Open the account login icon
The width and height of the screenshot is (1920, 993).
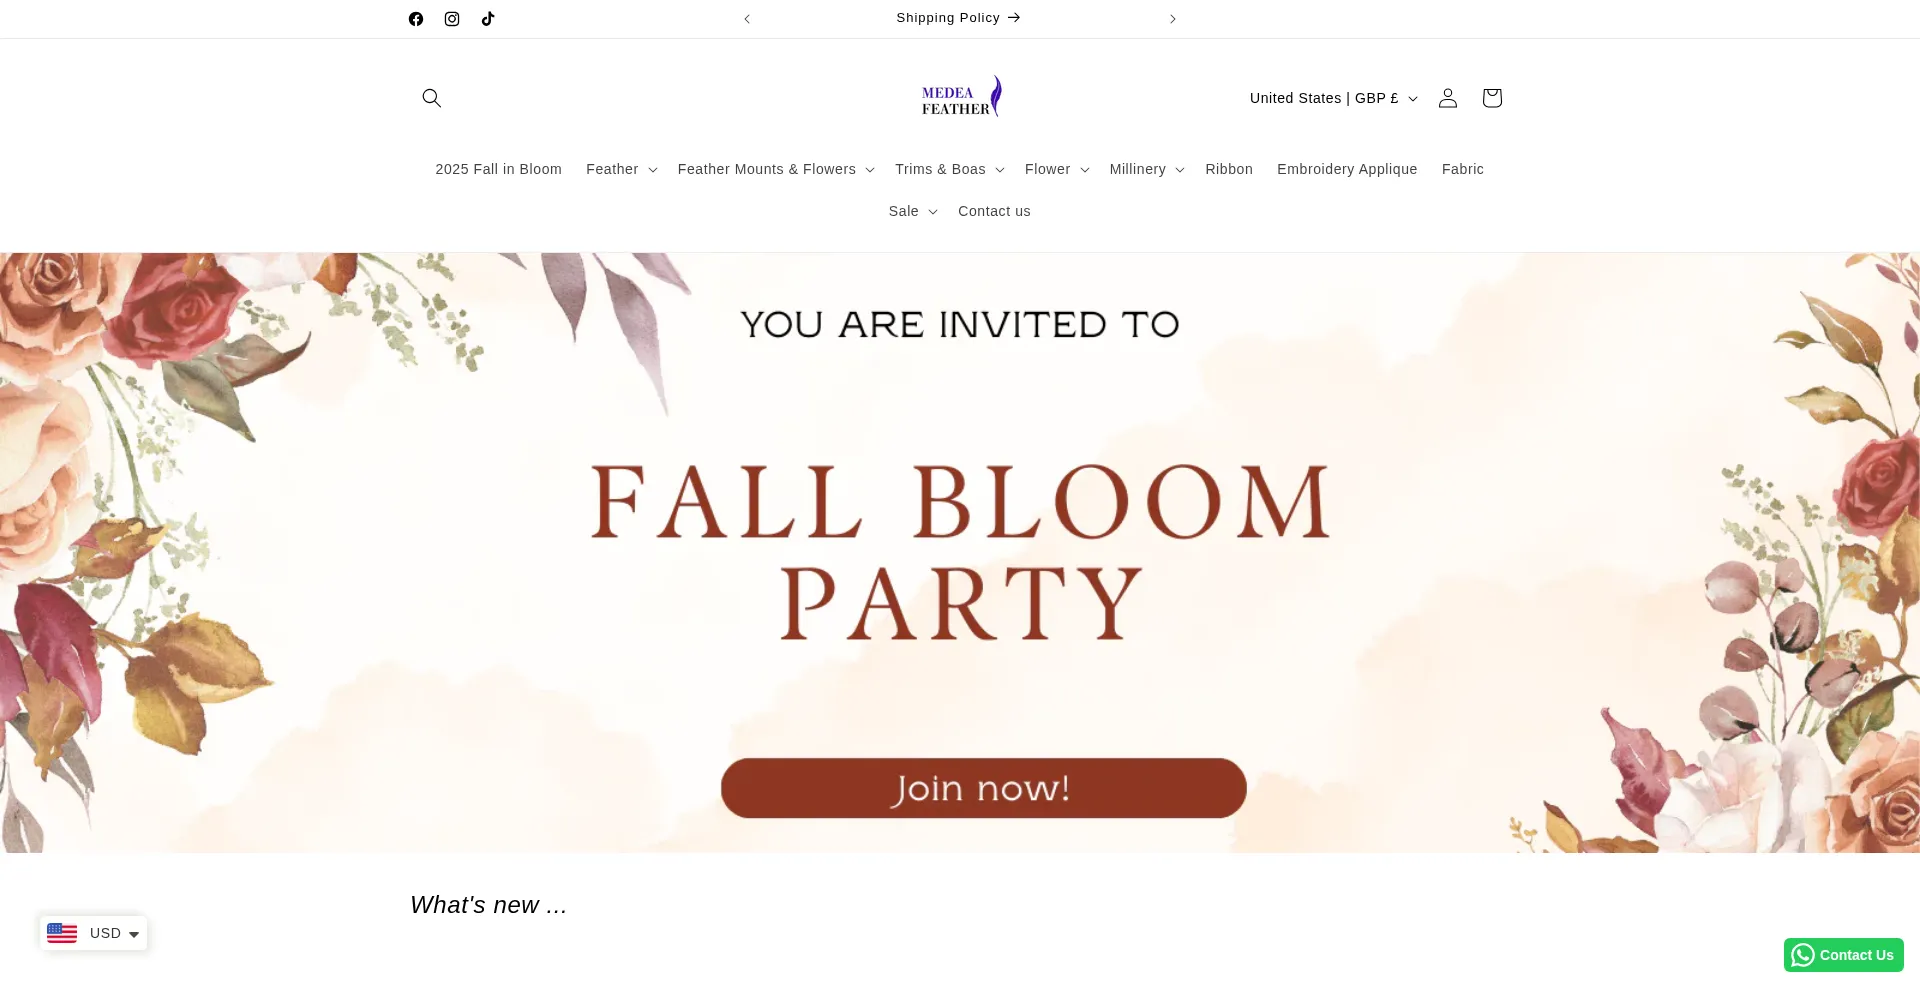1448,98
